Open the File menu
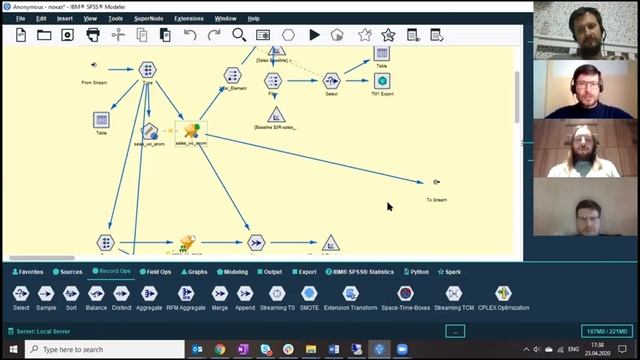 click(20, 19)
